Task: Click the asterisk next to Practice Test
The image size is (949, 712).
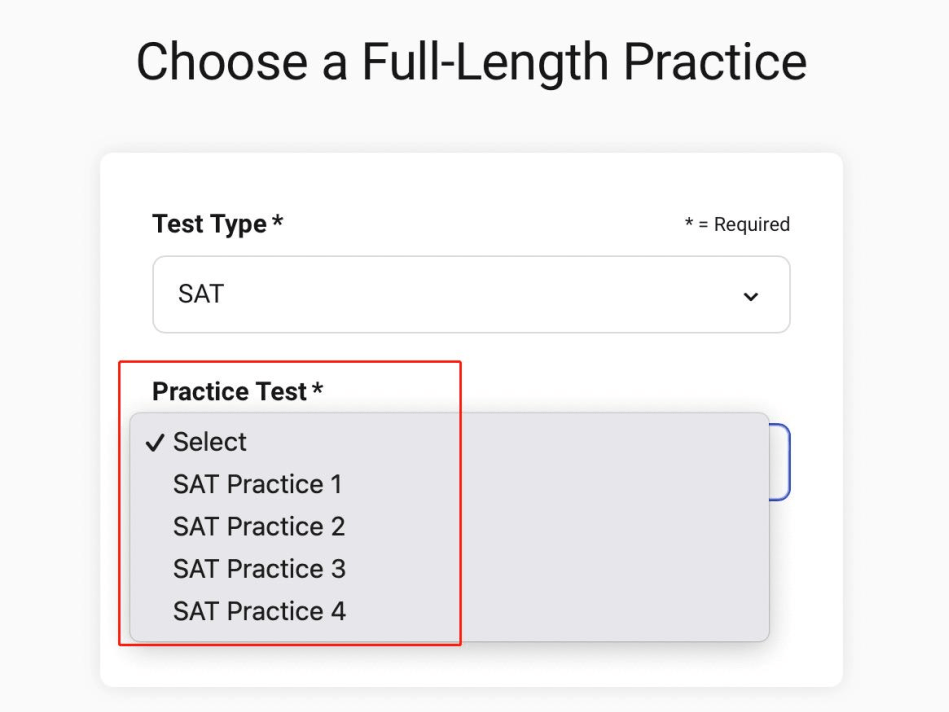Action: click(x=317, y=389)
